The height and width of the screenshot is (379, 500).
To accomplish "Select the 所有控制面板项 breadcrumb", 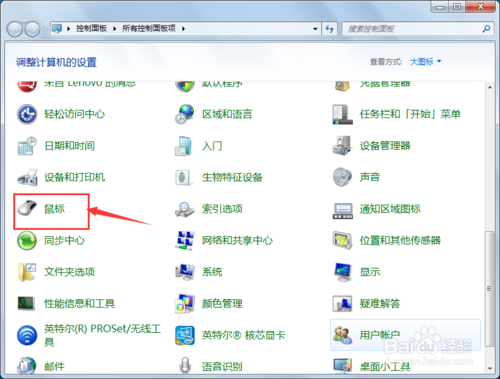I will [149, 28].
